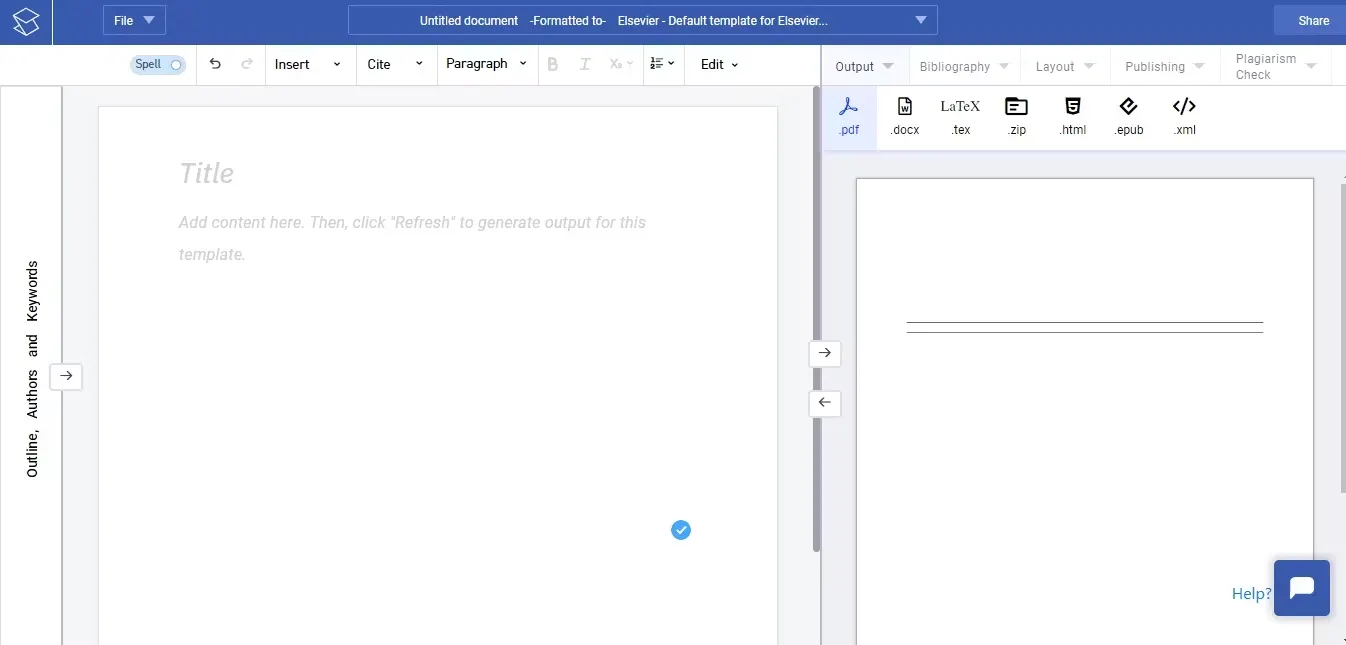Viewport: 1346px width, 645px height.
Task: Expand the Paragraph style dropdown
Action: click(486, 64)
